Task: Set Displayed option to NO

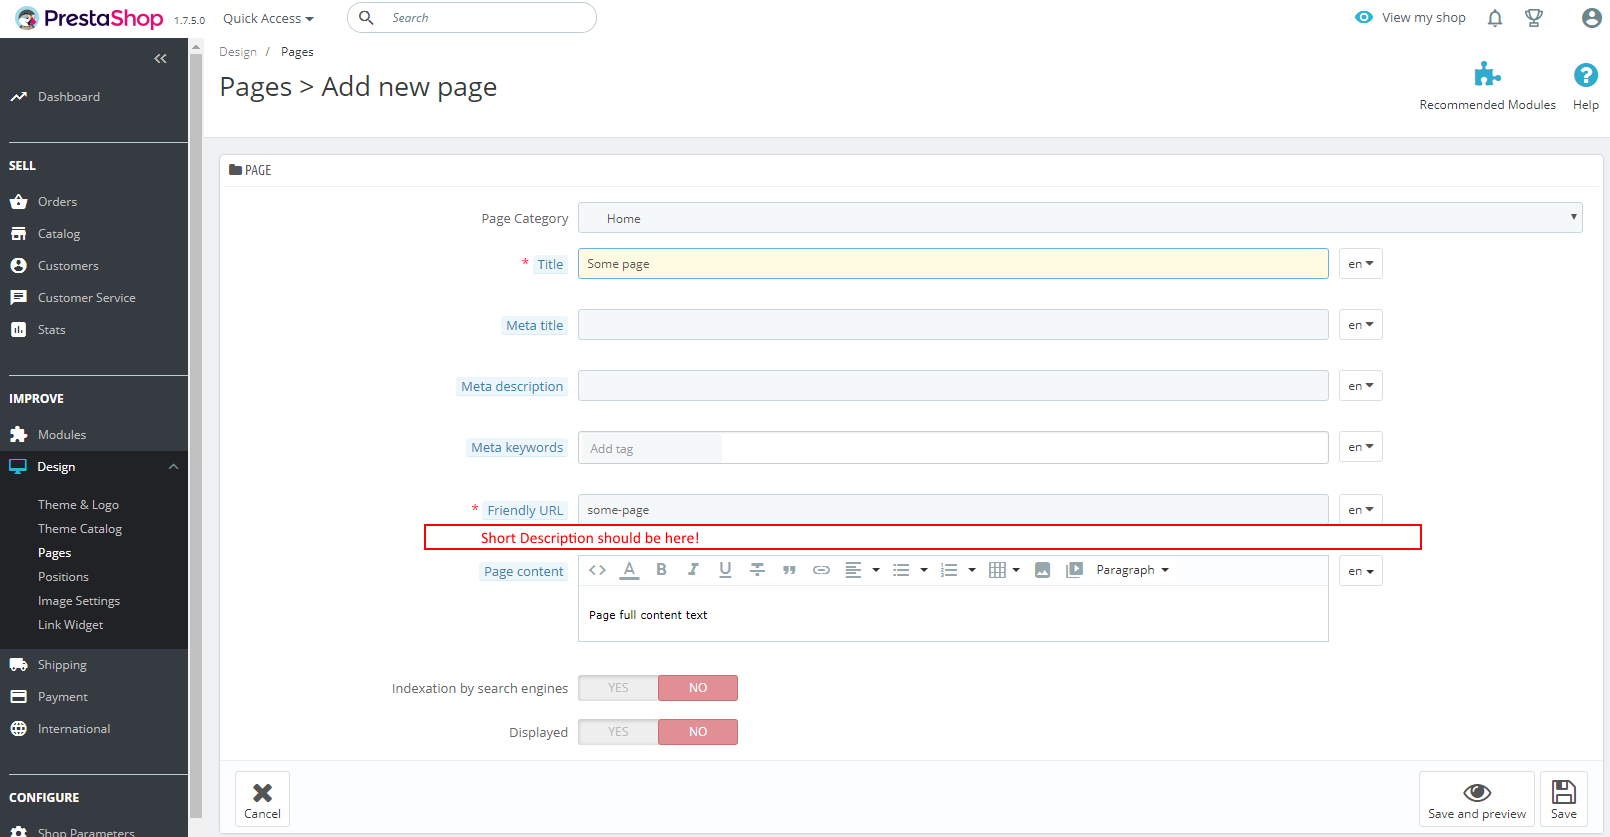Action: point(698,732)
